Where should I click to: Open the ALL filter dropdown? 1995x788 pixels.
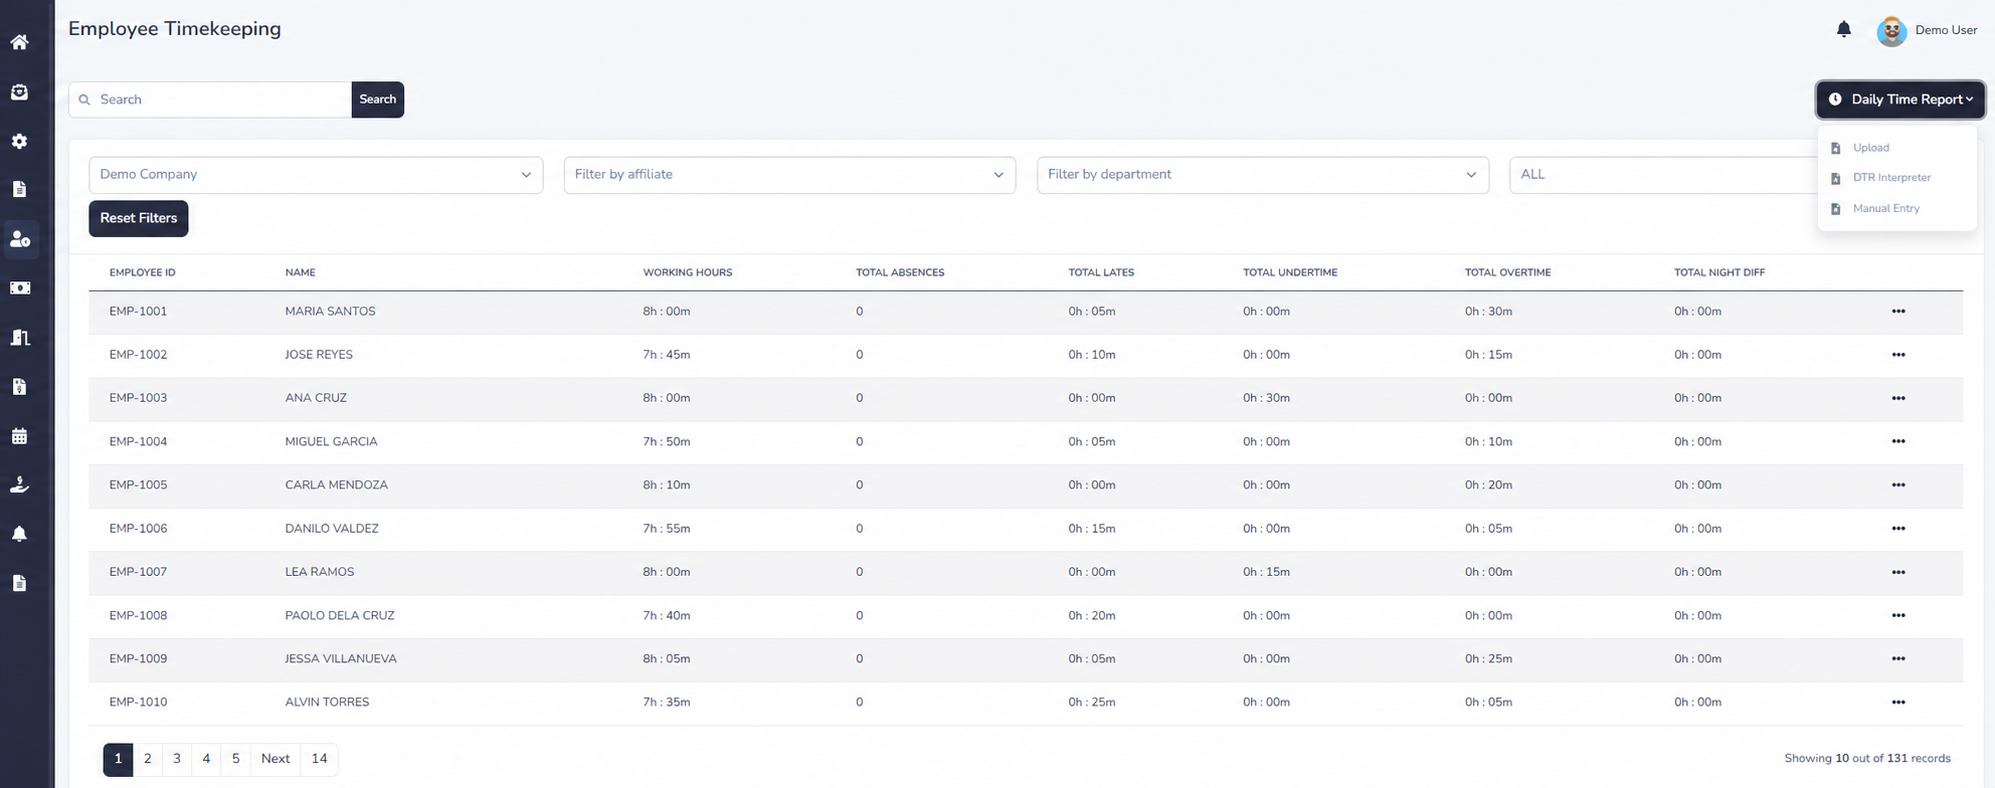(1662, 175)
